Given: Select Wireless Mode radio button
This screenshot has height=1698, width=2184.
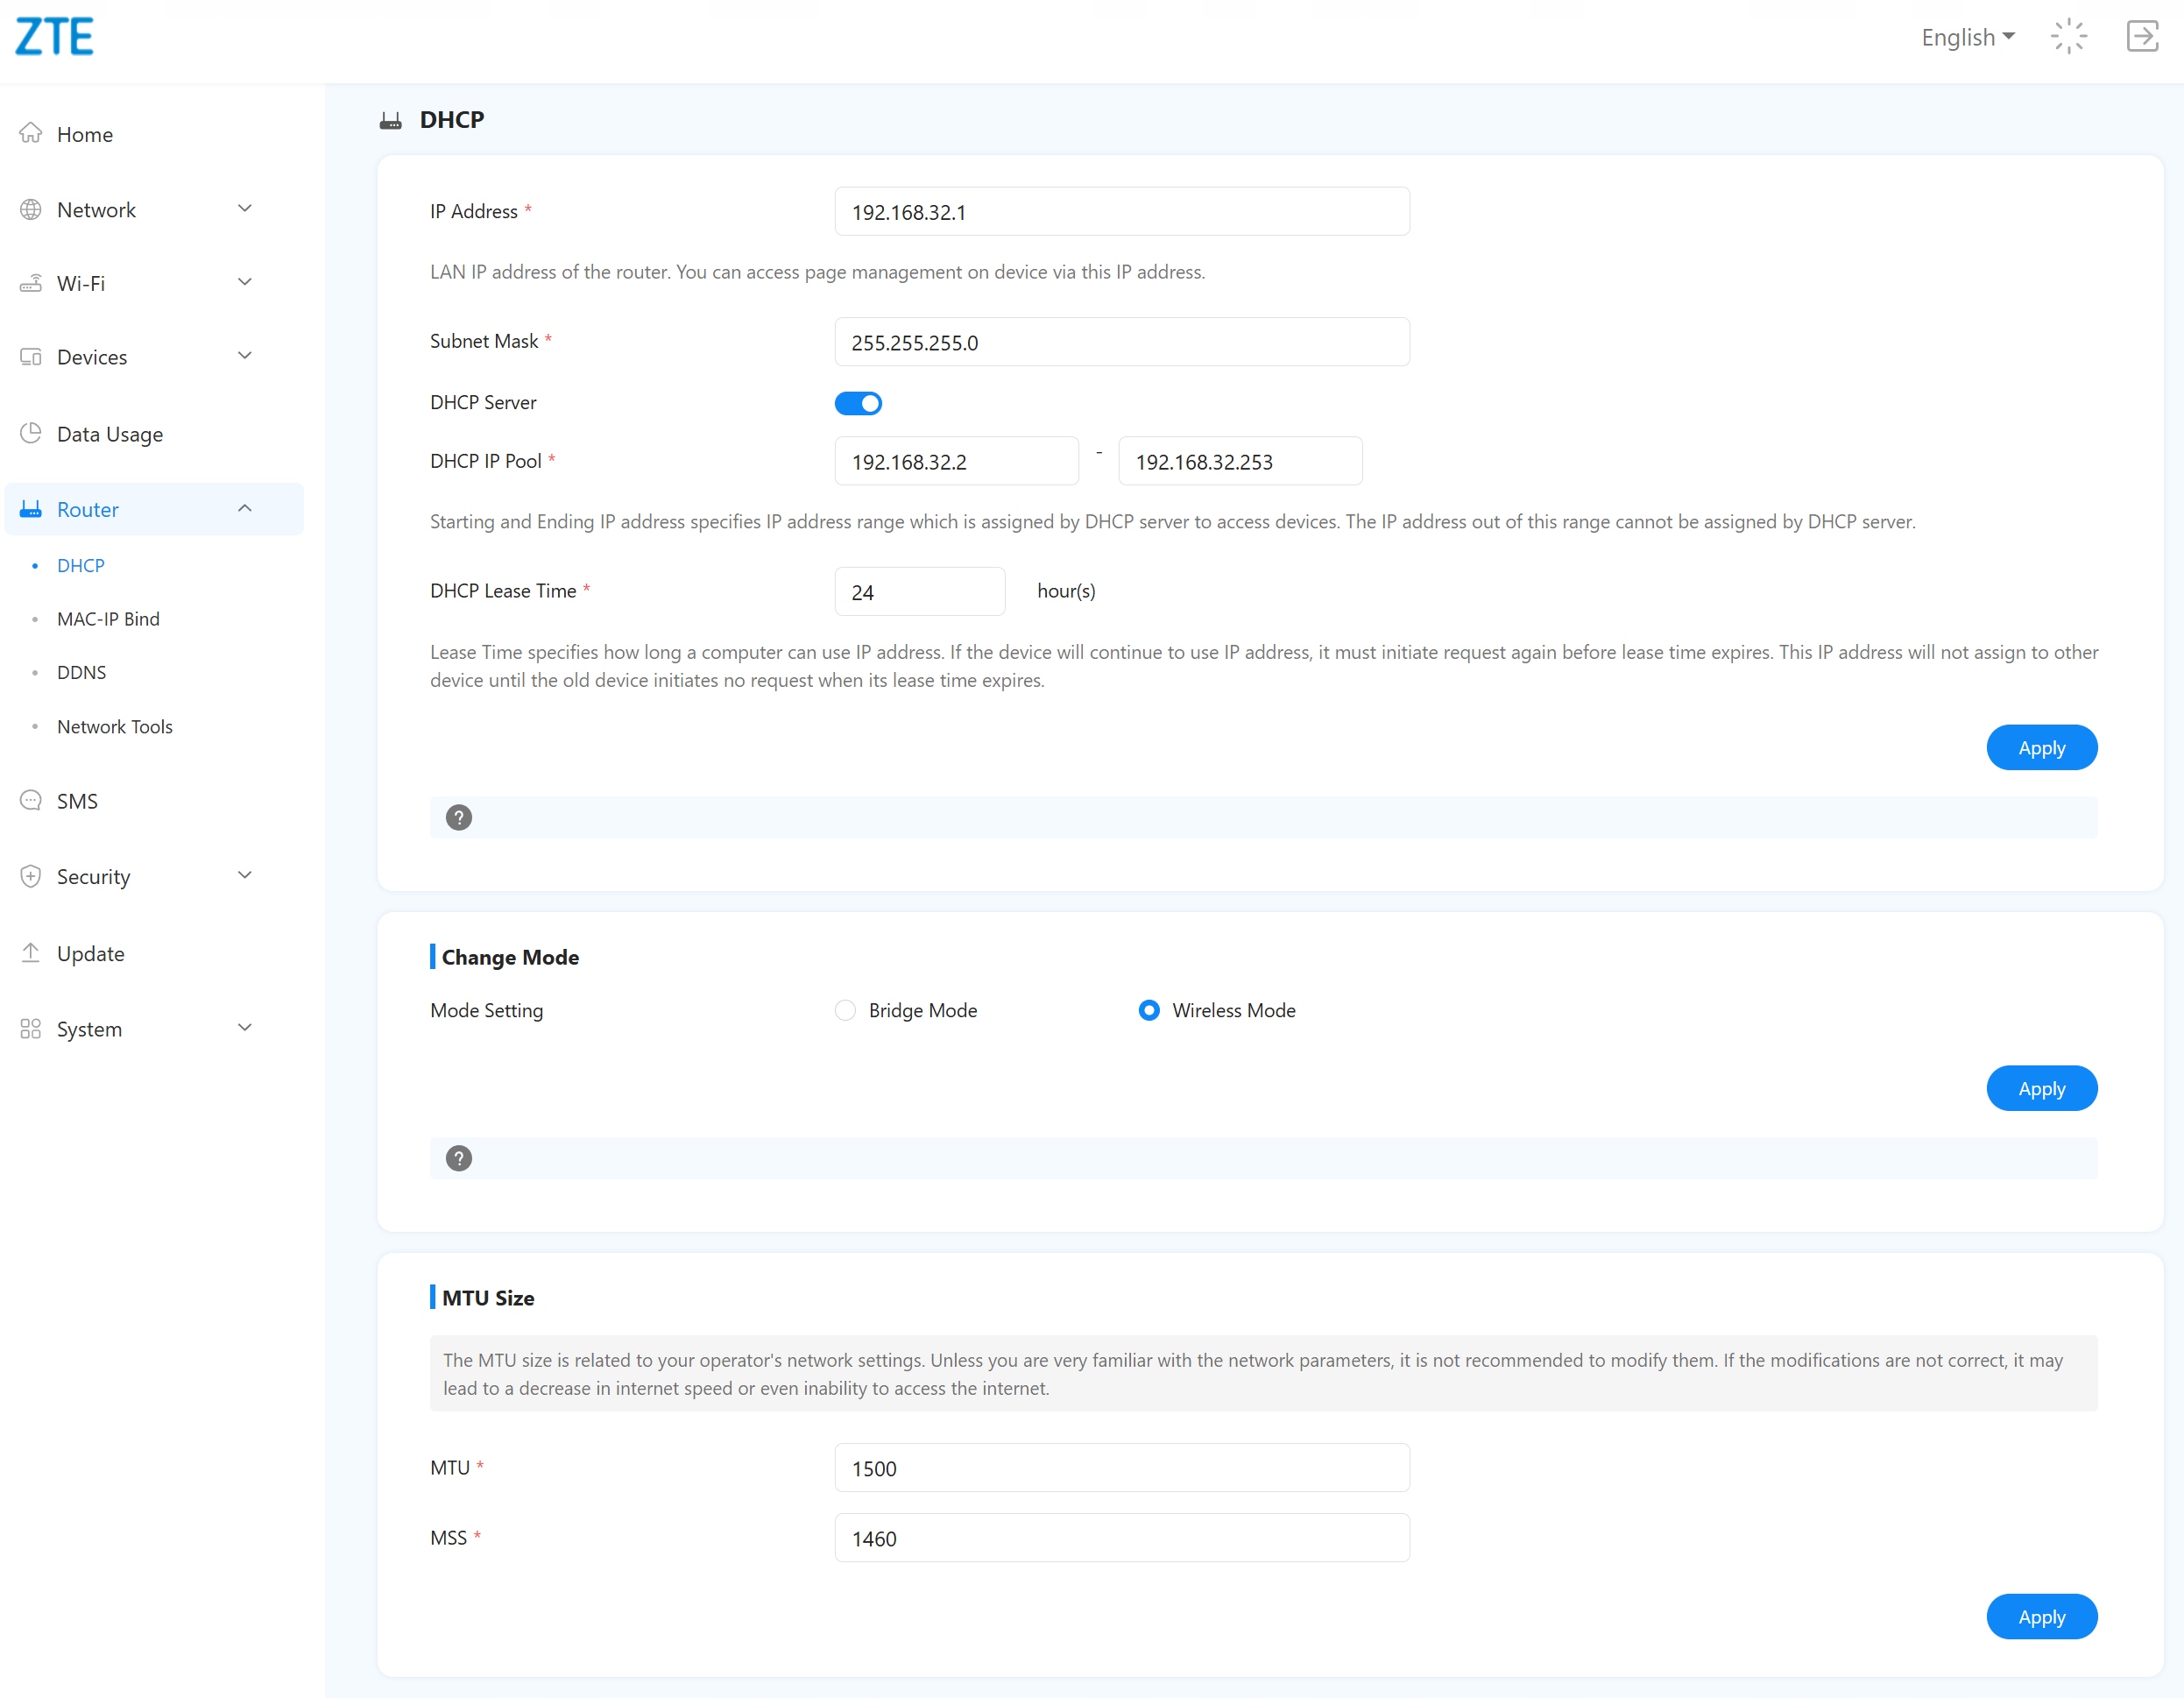Looking at the screenshot, I should click(x=1149, y=1010).
